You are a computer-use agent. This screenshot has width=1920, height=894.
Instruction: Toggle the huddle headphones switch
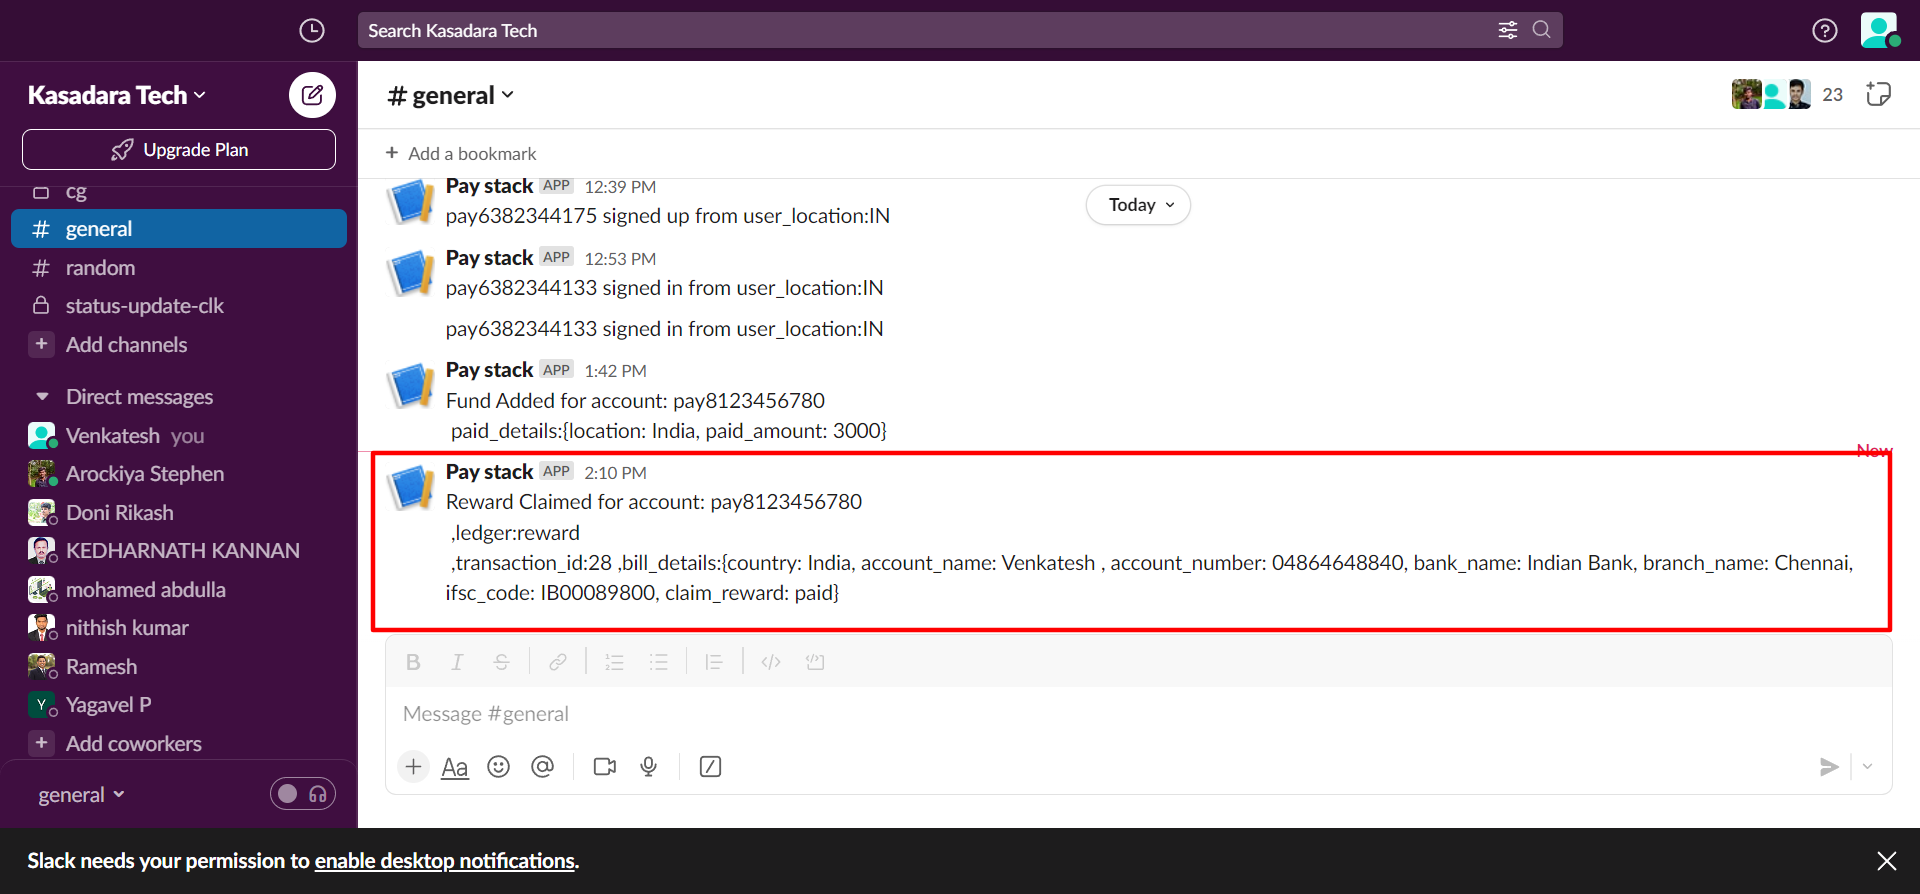pos(303,794)
